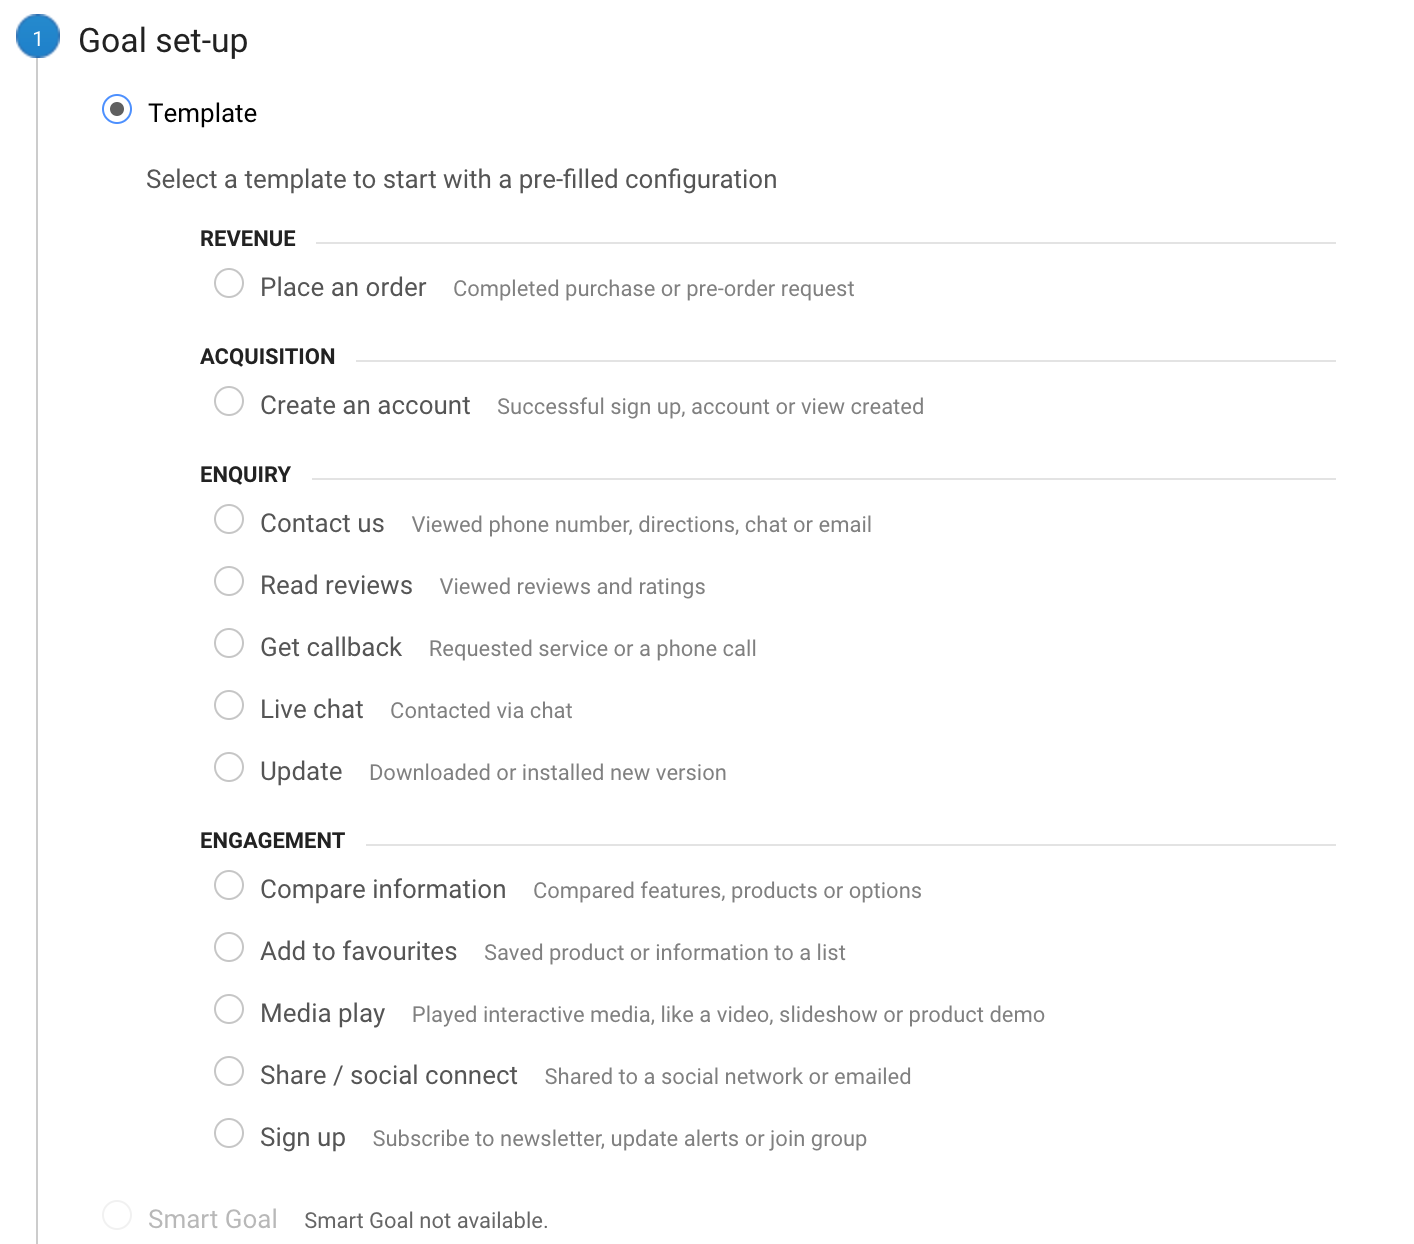Choose the Get callback option

point(229,643)
